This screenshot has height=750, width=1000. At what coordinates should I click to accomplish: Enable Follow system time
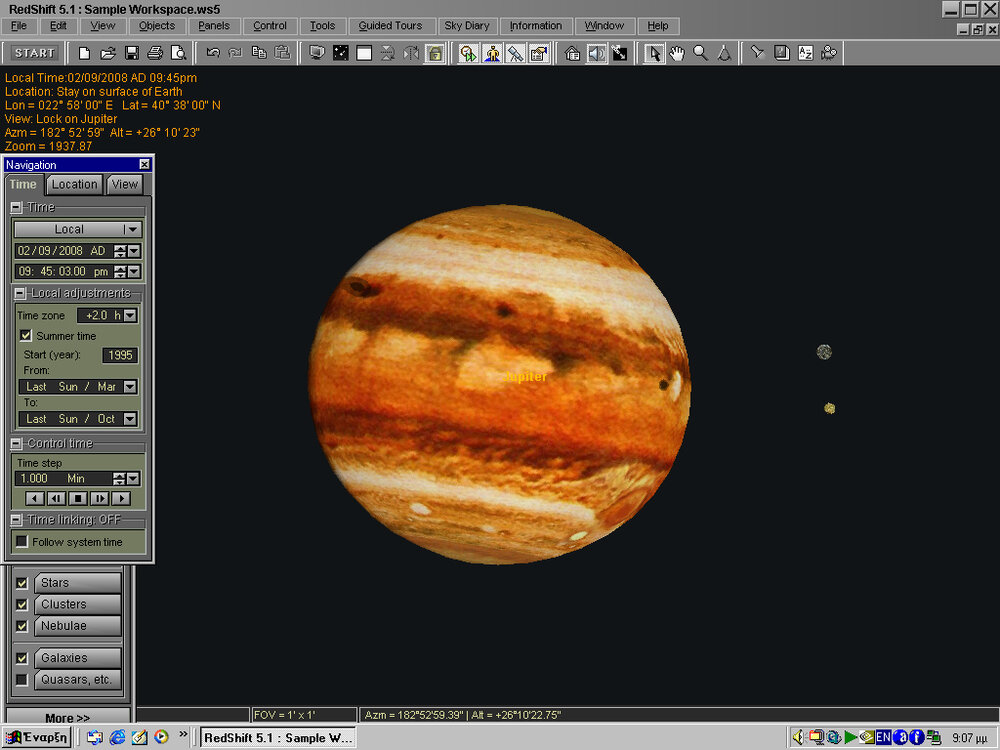pyautogui.click(x=21, y=541)
